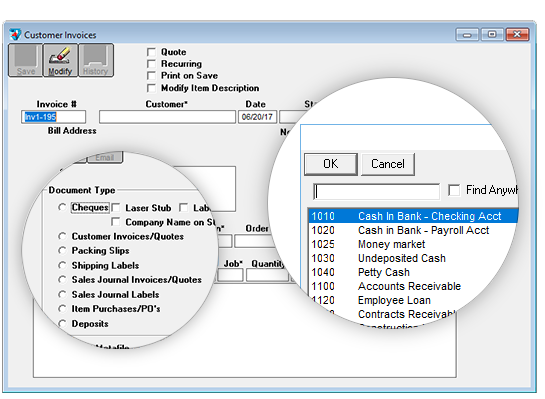Select Sales Journal Labels radio button
The height and width of the screenshot is (399, 545).
click(x=62, y=294)
